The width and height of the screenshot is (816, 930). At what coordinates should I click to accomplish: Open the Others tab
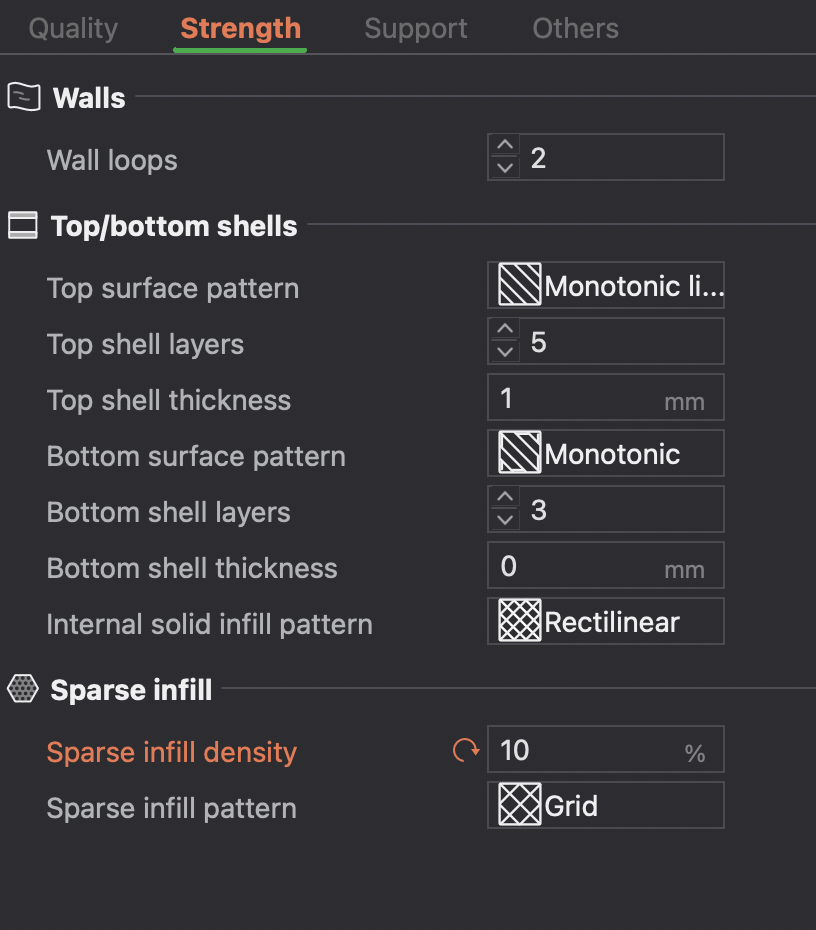click(576, 29)
